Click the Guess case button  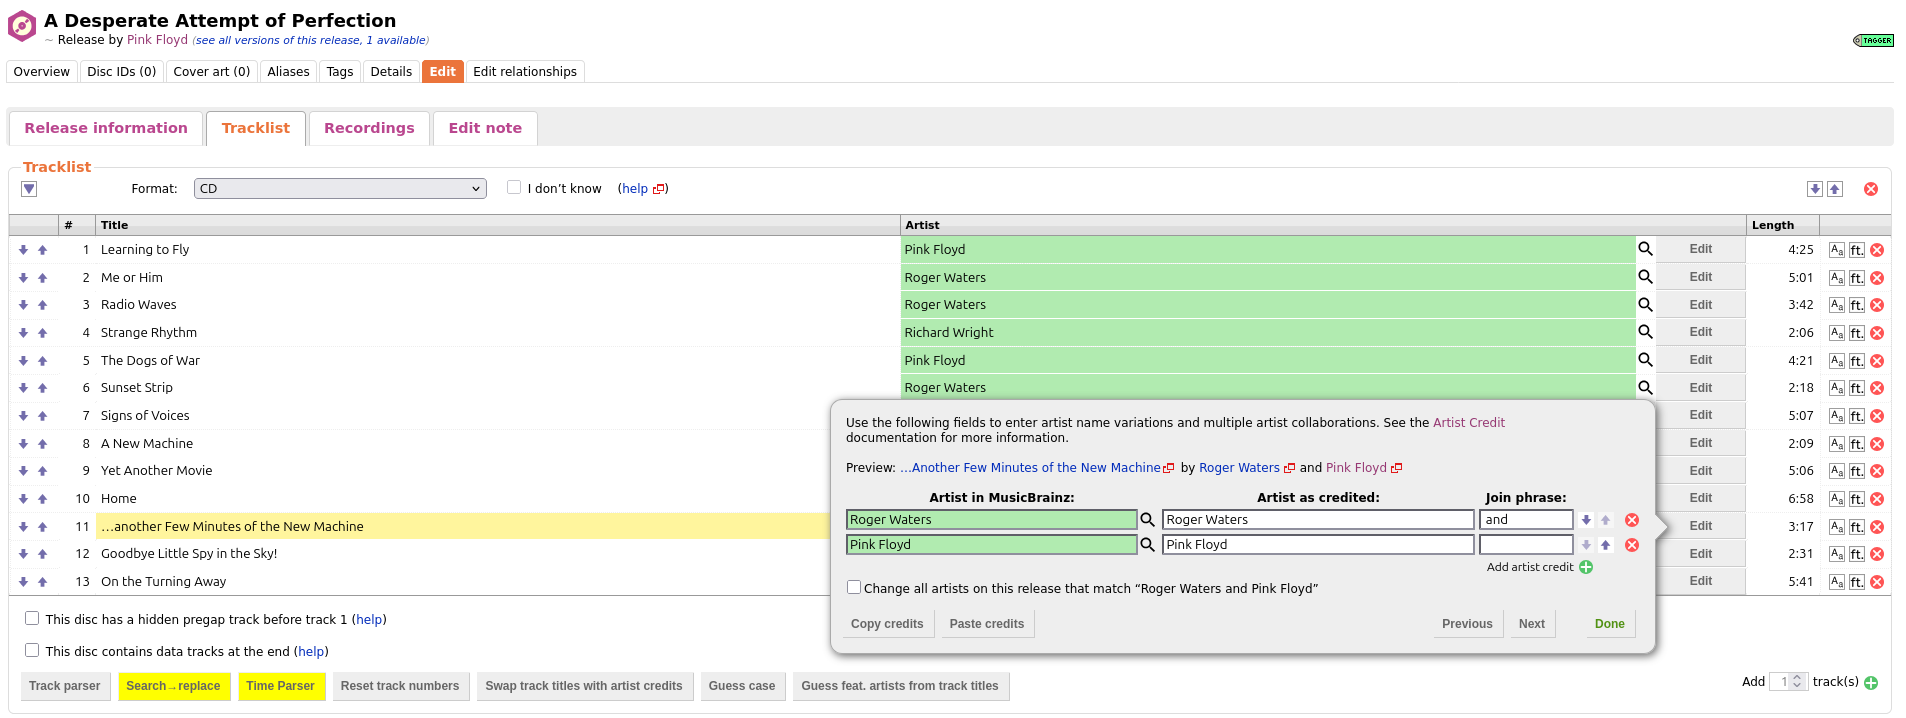741,686
